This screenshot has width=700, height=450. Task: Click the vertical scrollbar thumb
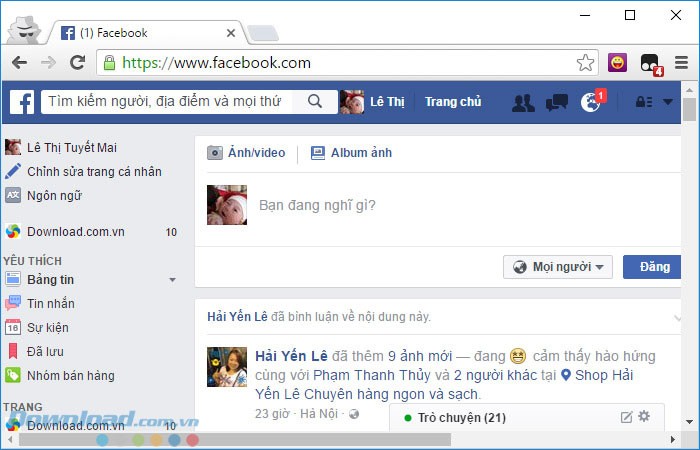pos(689,109)
